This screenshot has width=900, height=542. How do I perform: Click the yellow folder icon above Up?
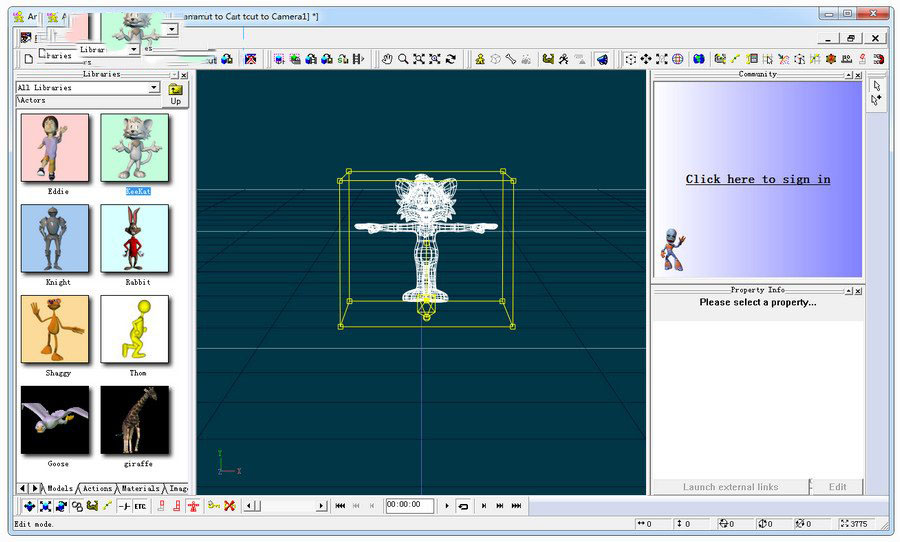tap(176, 89)
